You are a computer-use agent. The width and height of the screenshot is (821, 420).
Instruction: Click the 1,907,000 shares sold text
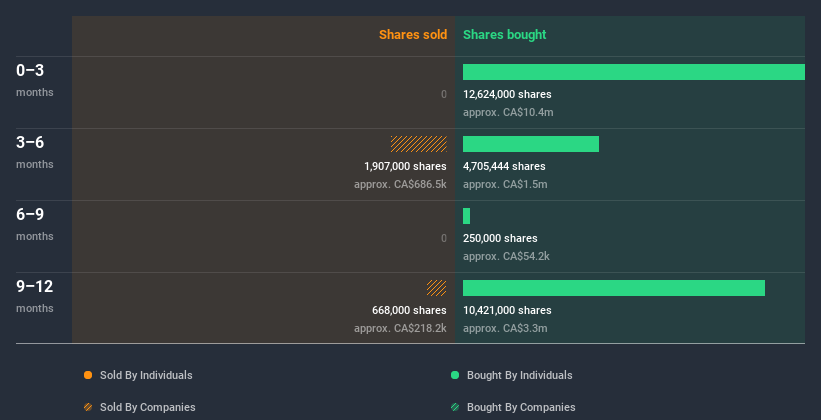tap(405, 166)
